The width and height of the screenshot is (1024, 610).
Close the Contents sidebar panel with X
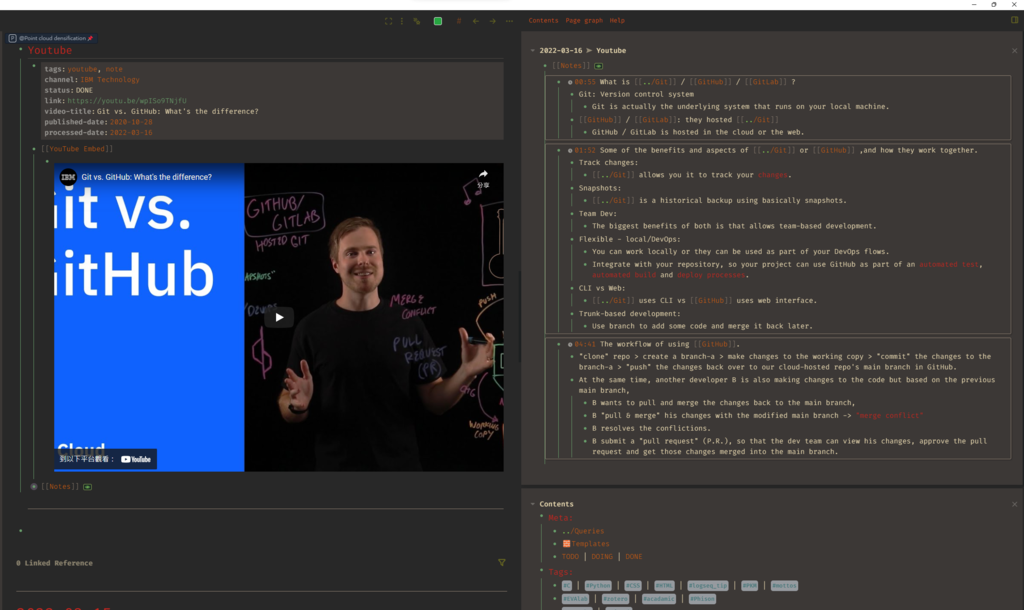coord(1014,504)
